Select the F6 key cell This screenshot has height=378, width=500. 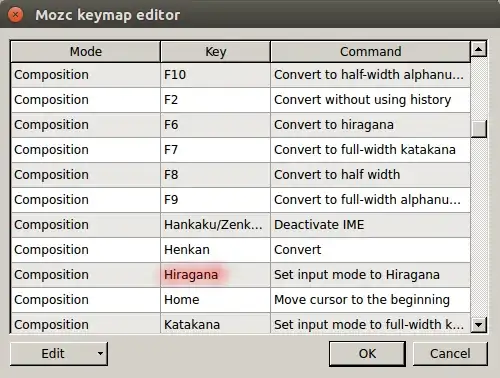click(216, 125)
